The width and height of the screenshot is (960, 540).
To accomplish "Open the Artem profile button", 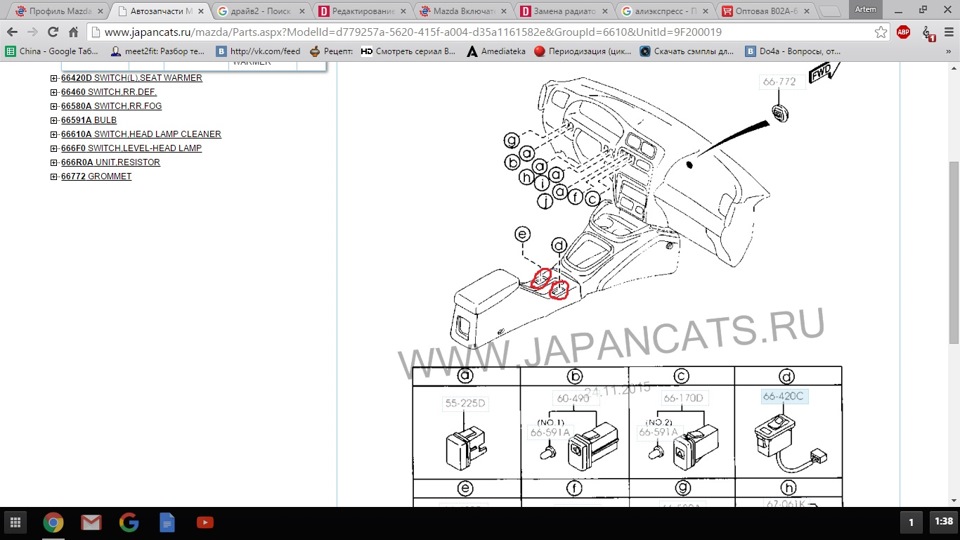I will point(865,9).
